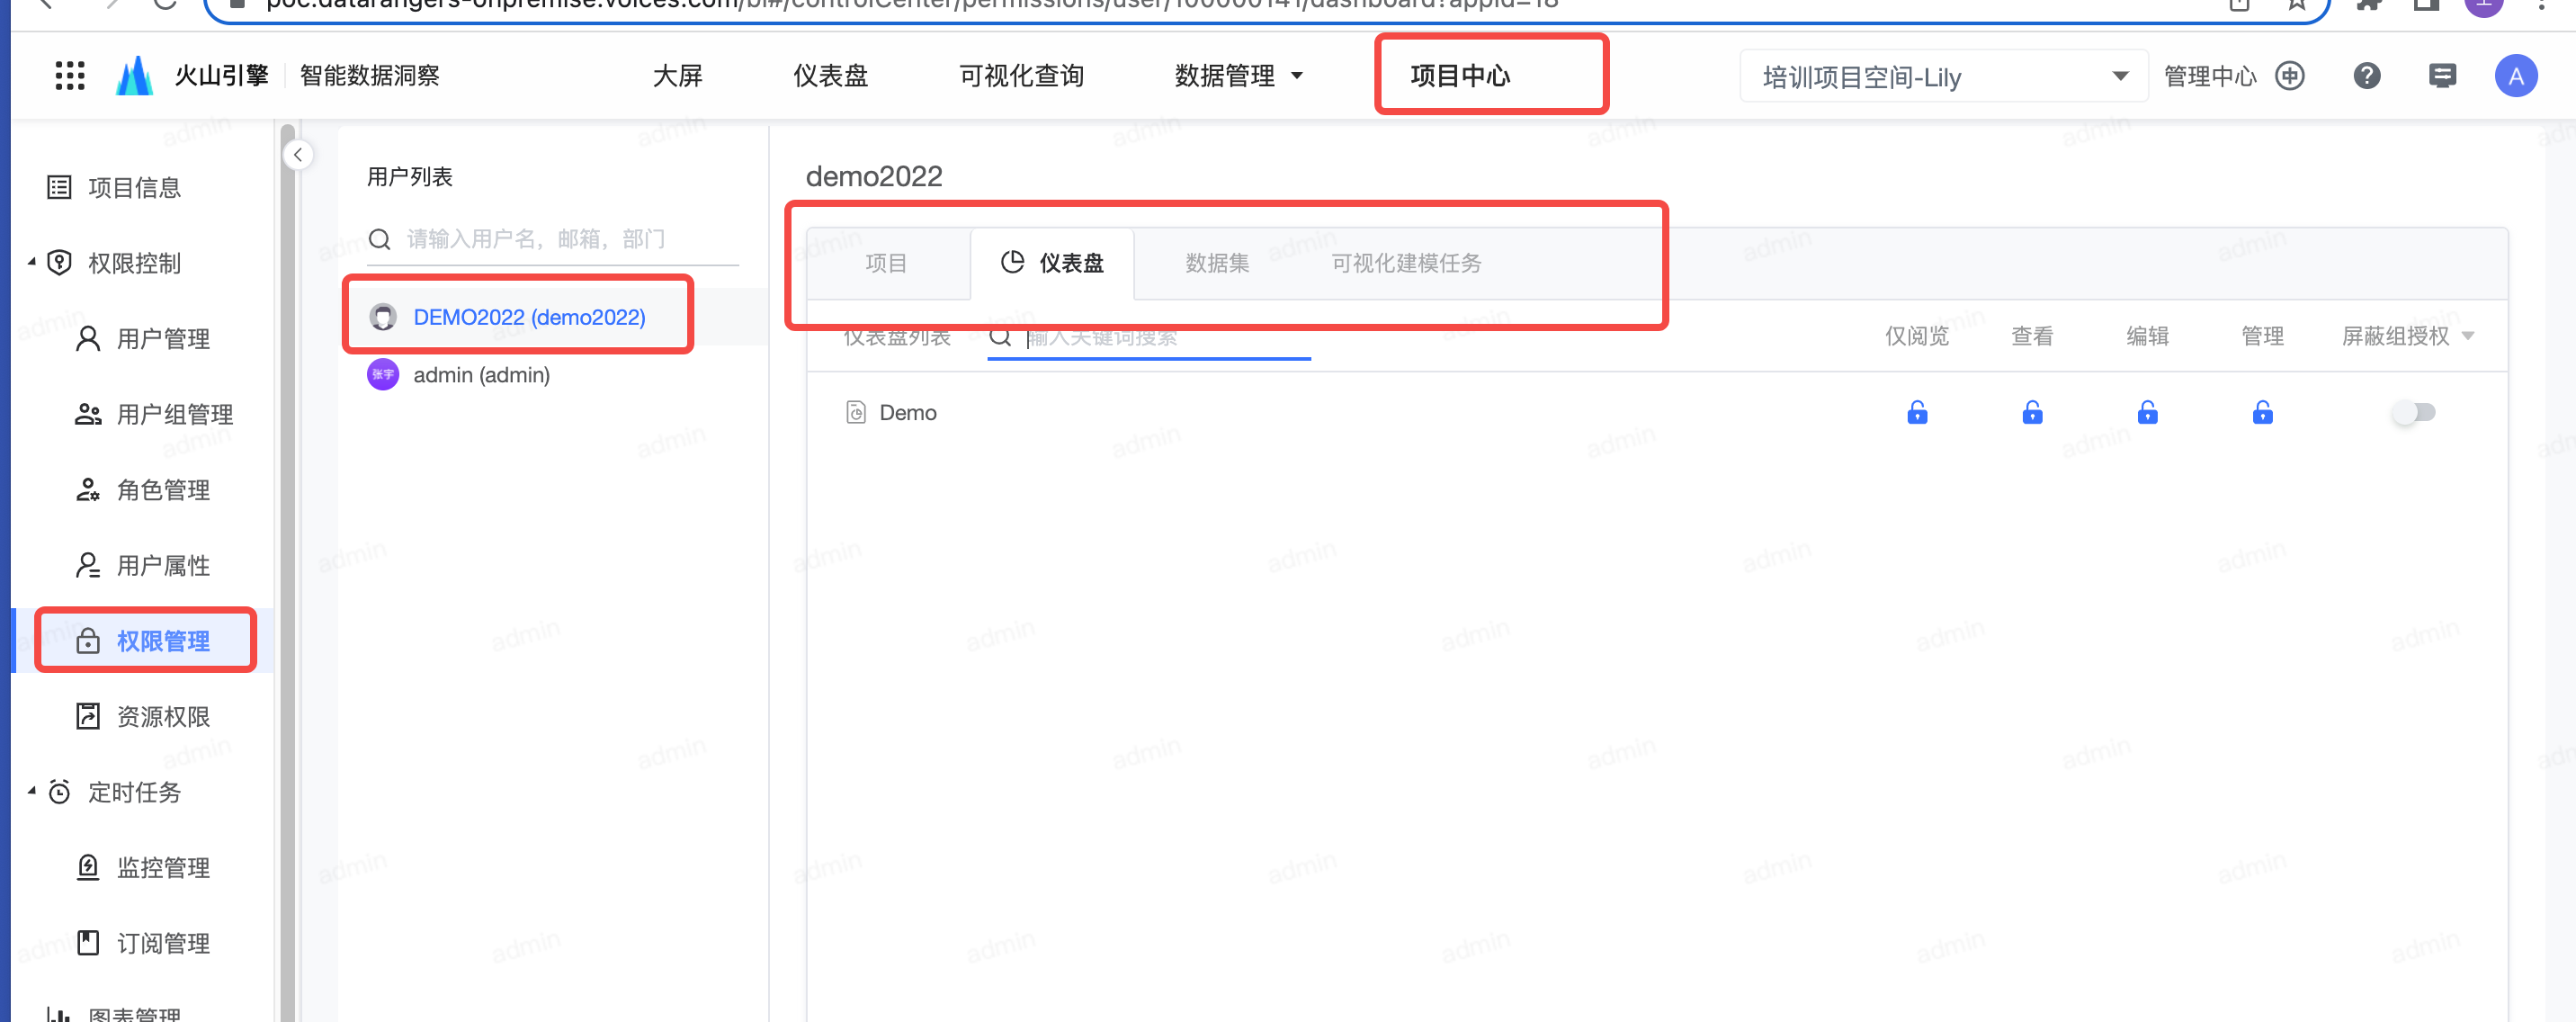
Task: Click the manage lock icon for Demo
Action: (2262, 413)
